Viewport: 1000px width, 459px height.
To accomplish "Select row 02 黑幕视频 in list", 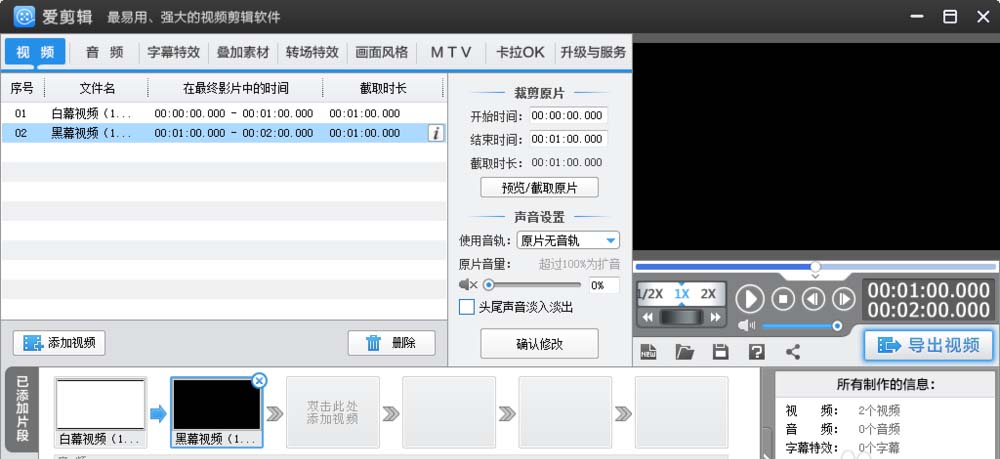I will point(223,133).
